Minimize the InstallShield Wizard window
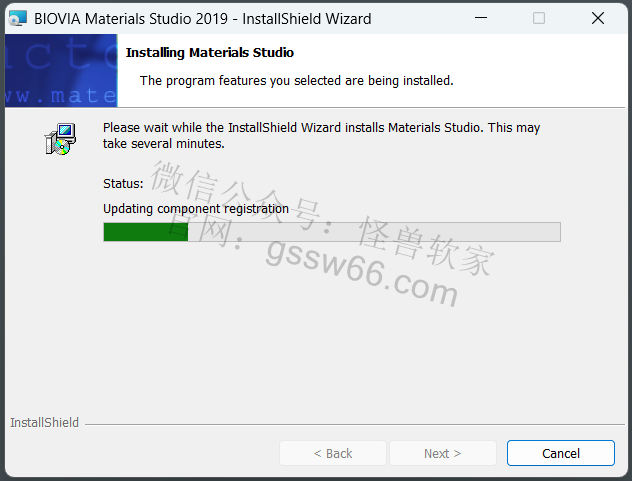The width and height of the screenshot is (632, 481). pyautogui.click(x=481, y=18)
